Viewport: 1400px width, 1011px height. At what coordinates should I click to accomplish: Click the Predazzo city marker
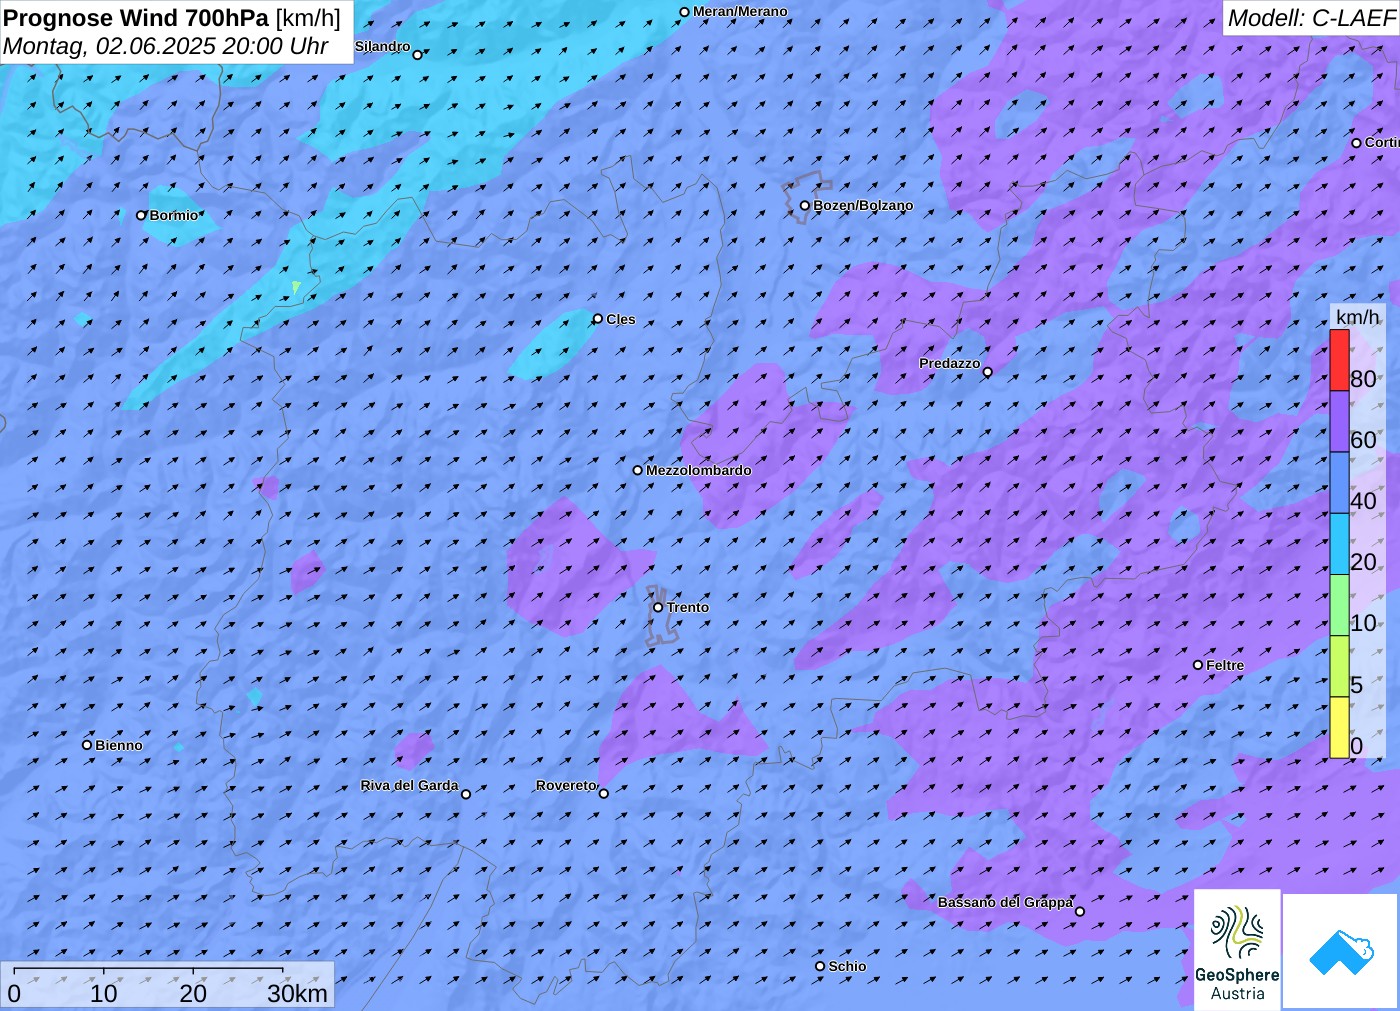[988, 372]
